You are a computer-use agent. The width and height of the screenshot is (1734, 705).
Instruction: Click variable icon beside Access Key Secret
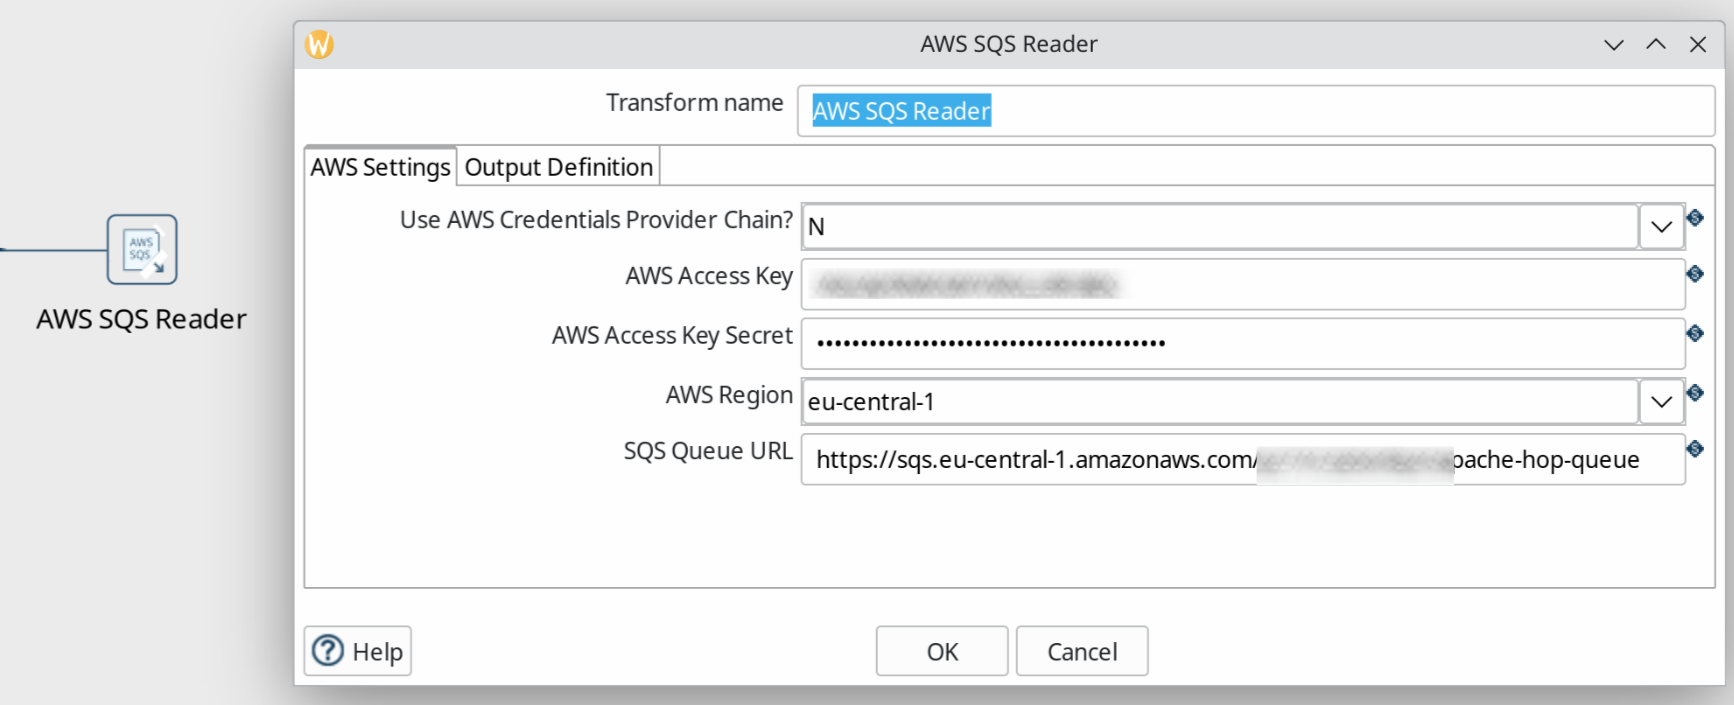click(x=1695, y=333)
